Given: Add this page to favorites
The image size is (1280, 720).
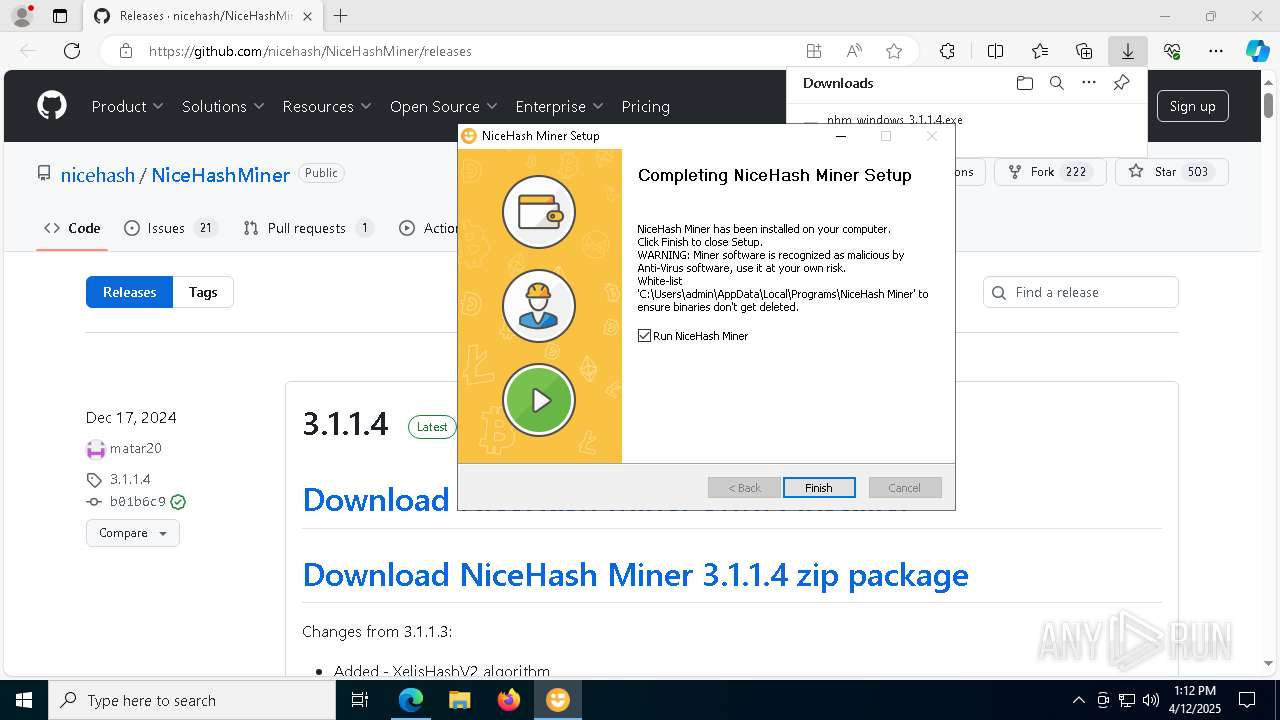Looking at the screenshot, I should tap(894, 51).
